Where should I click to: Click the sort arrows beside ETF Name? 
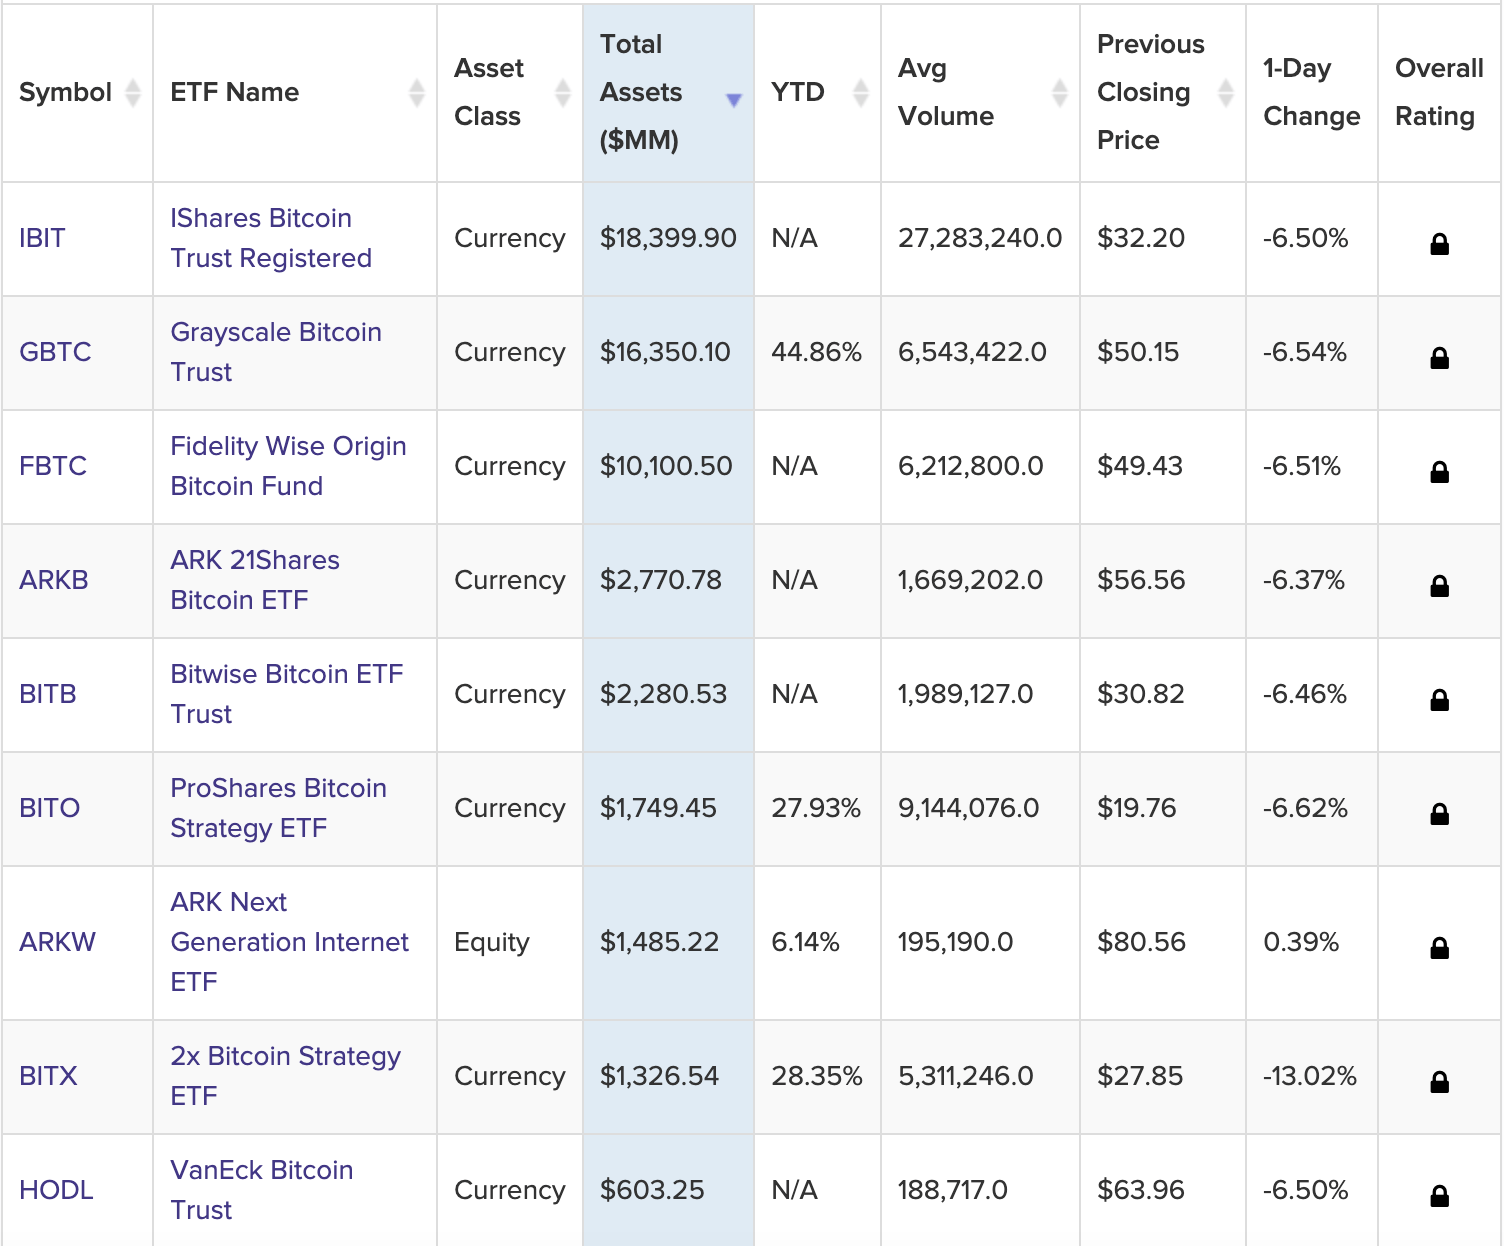(x=417, y=92)
